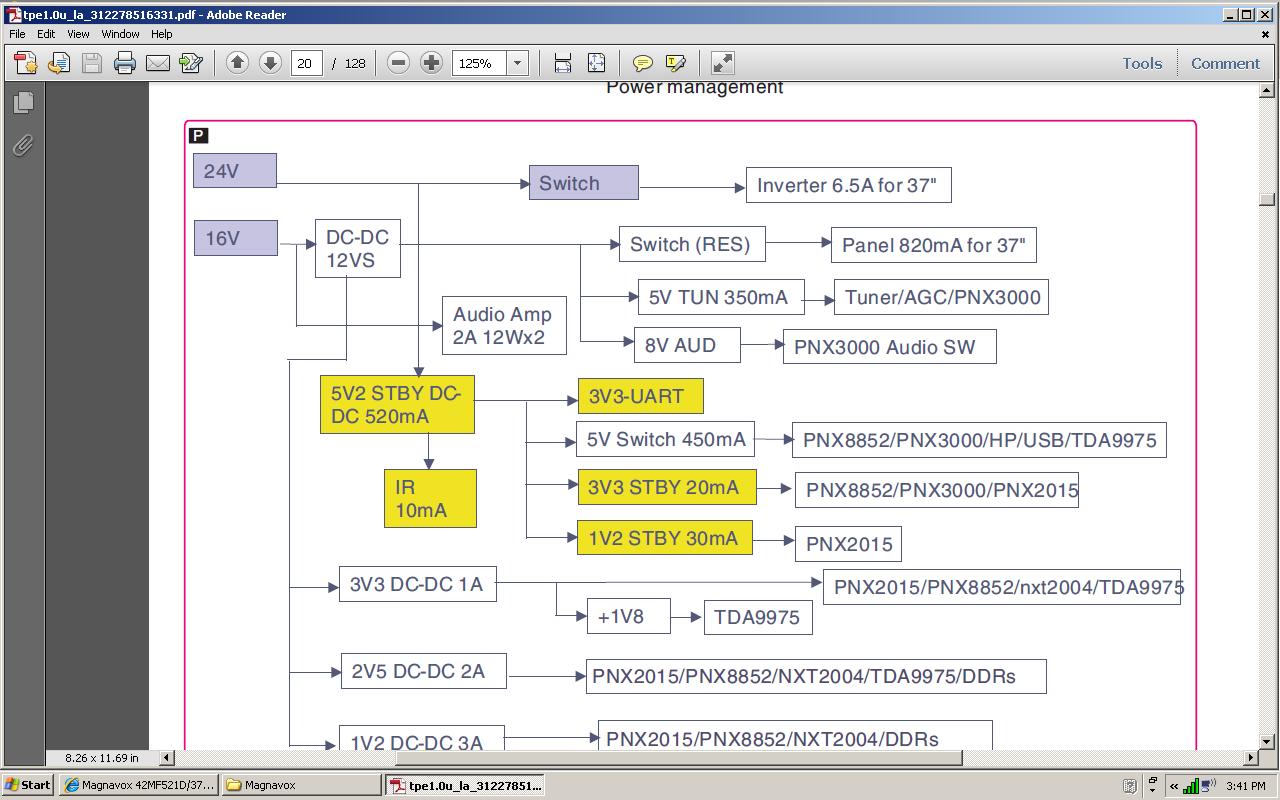Click the 8.26 x 11.69 in page size
Viewport: 1280px width, 800px height.
[102, 758]
